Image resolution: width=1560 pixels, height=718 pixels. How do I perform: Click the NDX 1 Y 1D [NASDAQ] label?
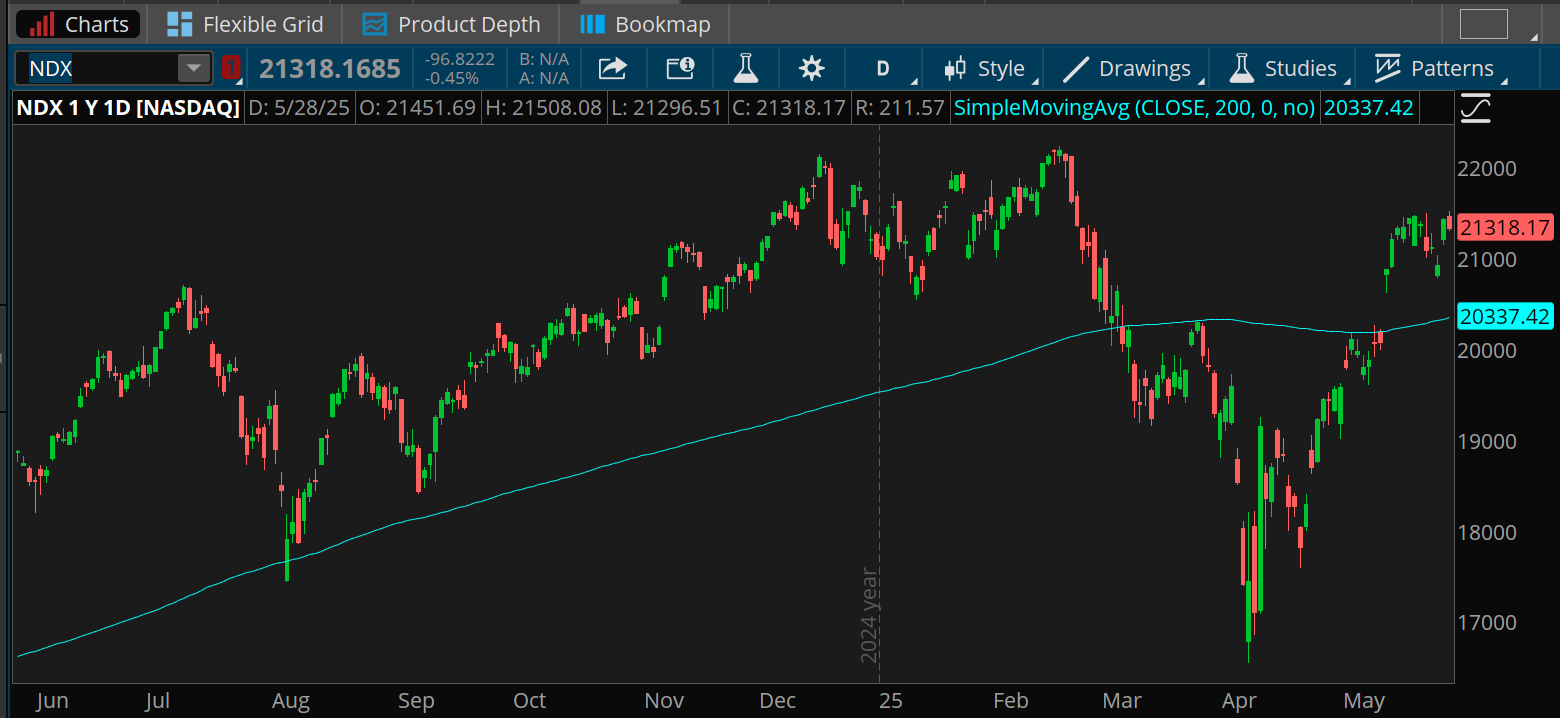127,108
